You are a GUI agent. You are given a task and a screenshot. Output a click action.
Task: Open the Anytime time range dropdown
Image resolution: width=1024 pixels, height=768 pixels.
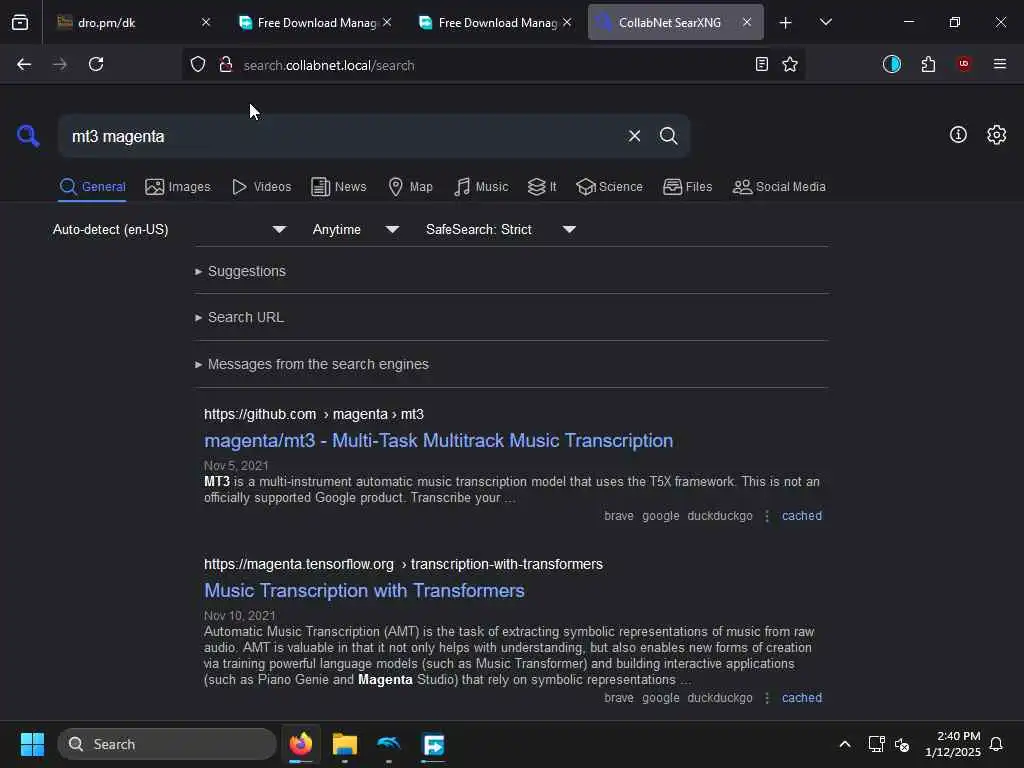[x=355, y=229]
